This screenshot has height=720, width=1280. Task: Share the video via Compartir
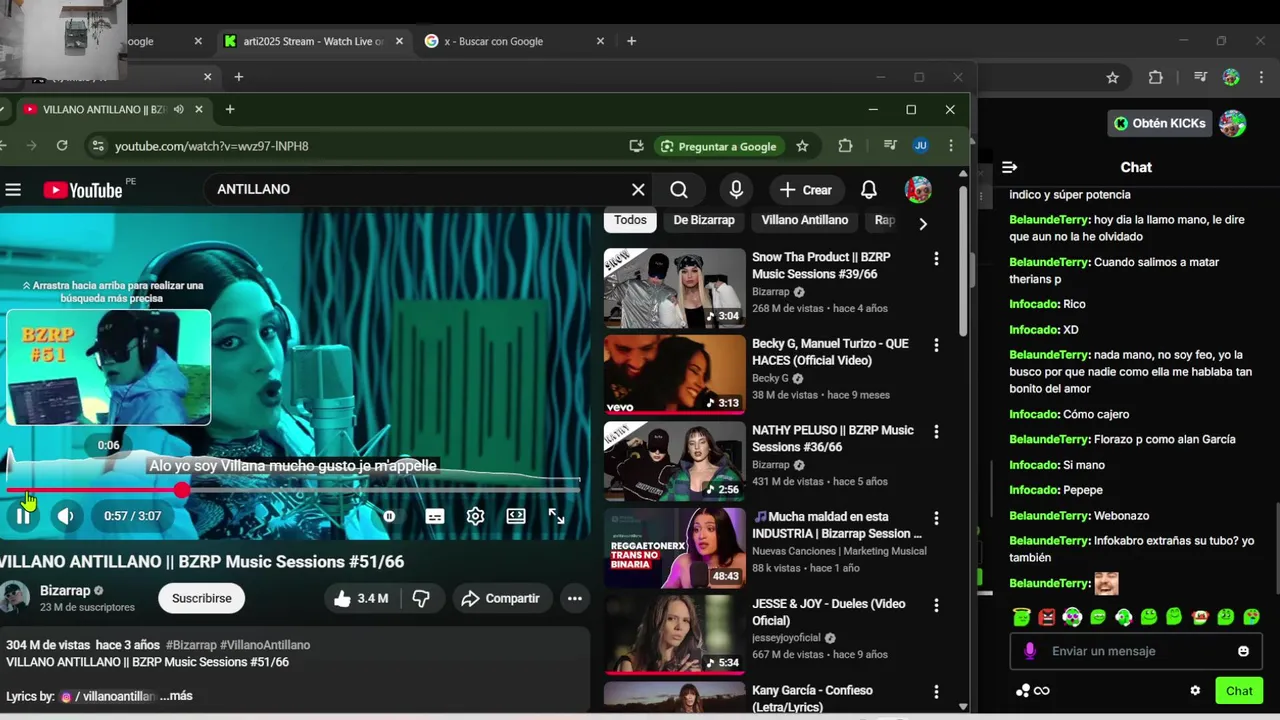click(501, 598)
